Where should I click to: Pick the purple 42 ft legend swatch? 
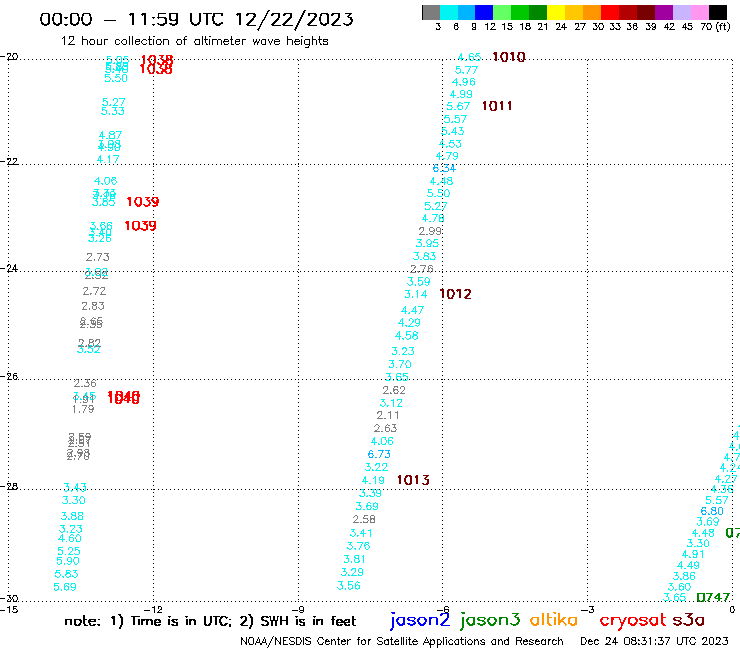[x=664, y=12]
